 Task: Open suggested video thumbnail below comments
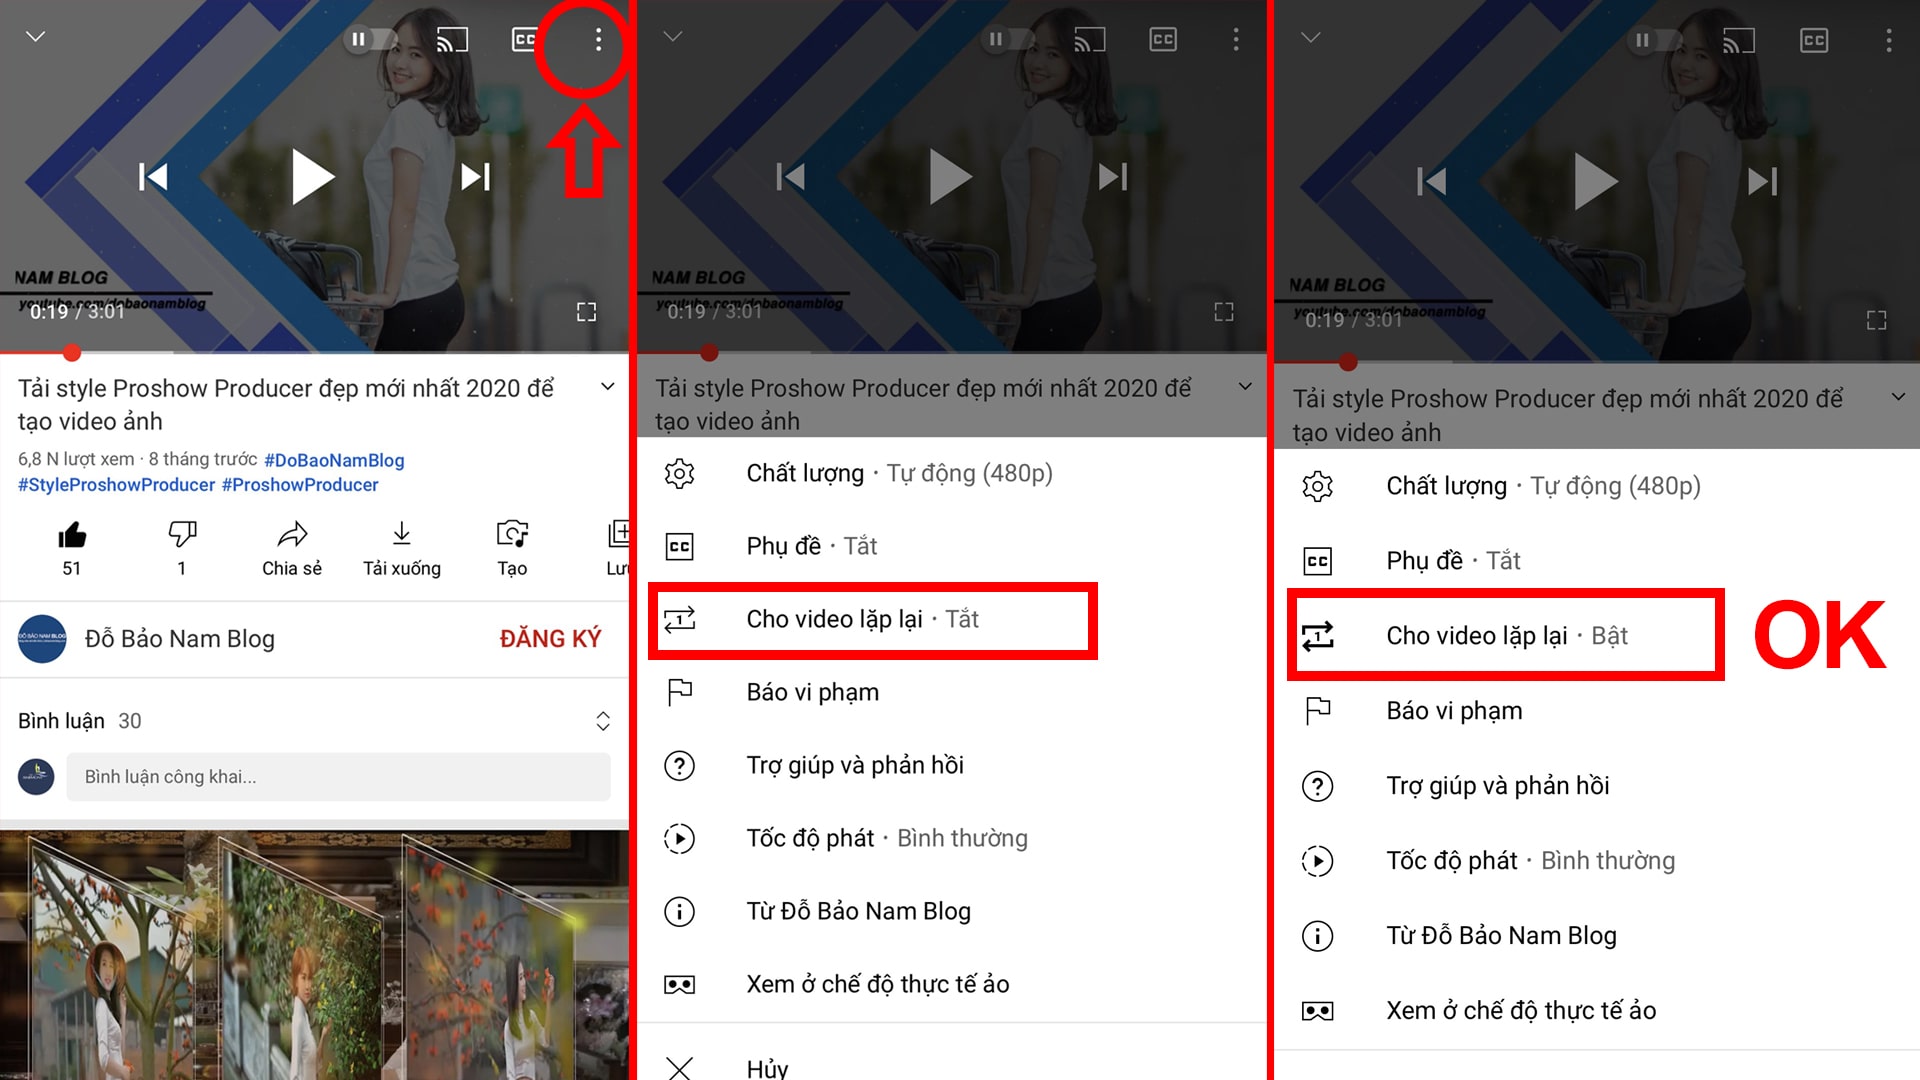(x=314, y=955)
